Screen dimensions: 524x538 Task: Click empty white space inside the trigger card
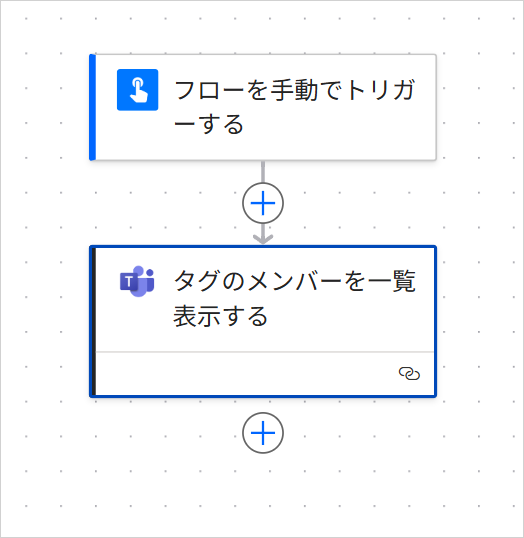tap(309, 146)
